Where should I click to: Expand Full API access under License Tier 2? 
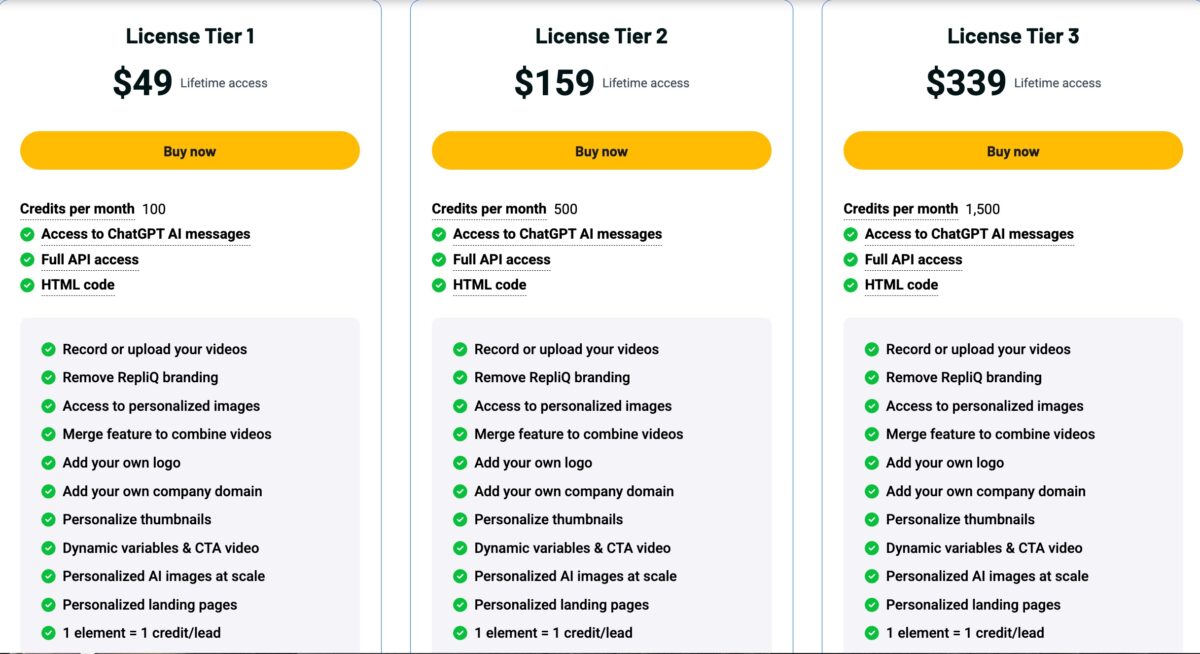[501, 259]
